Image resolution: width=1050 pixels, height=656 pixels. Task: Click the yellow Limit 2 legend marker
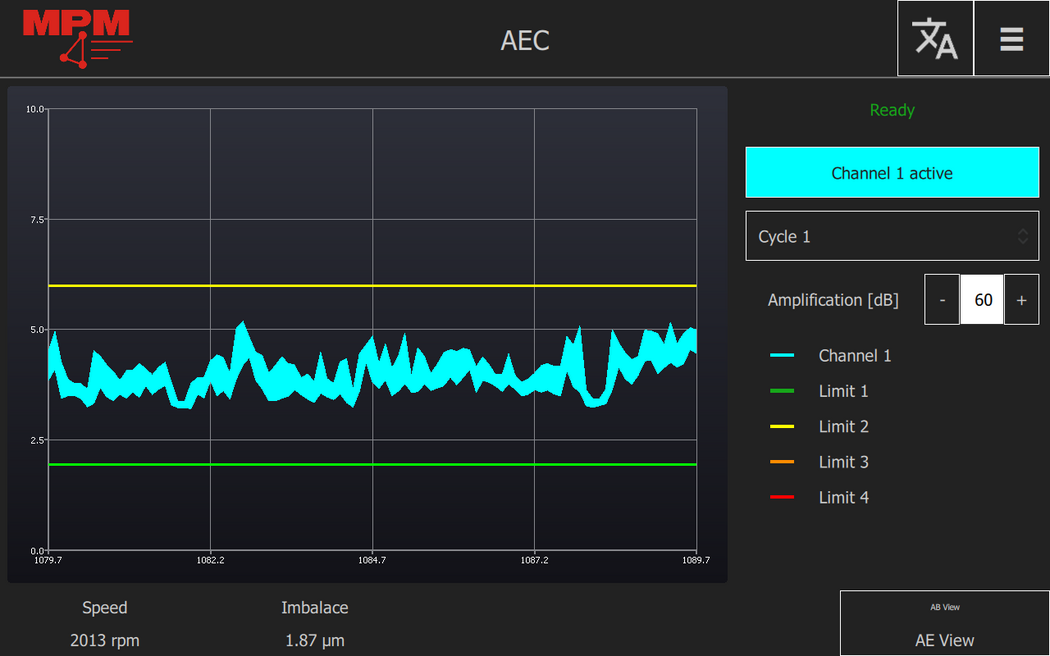click(x=782, y=427)
